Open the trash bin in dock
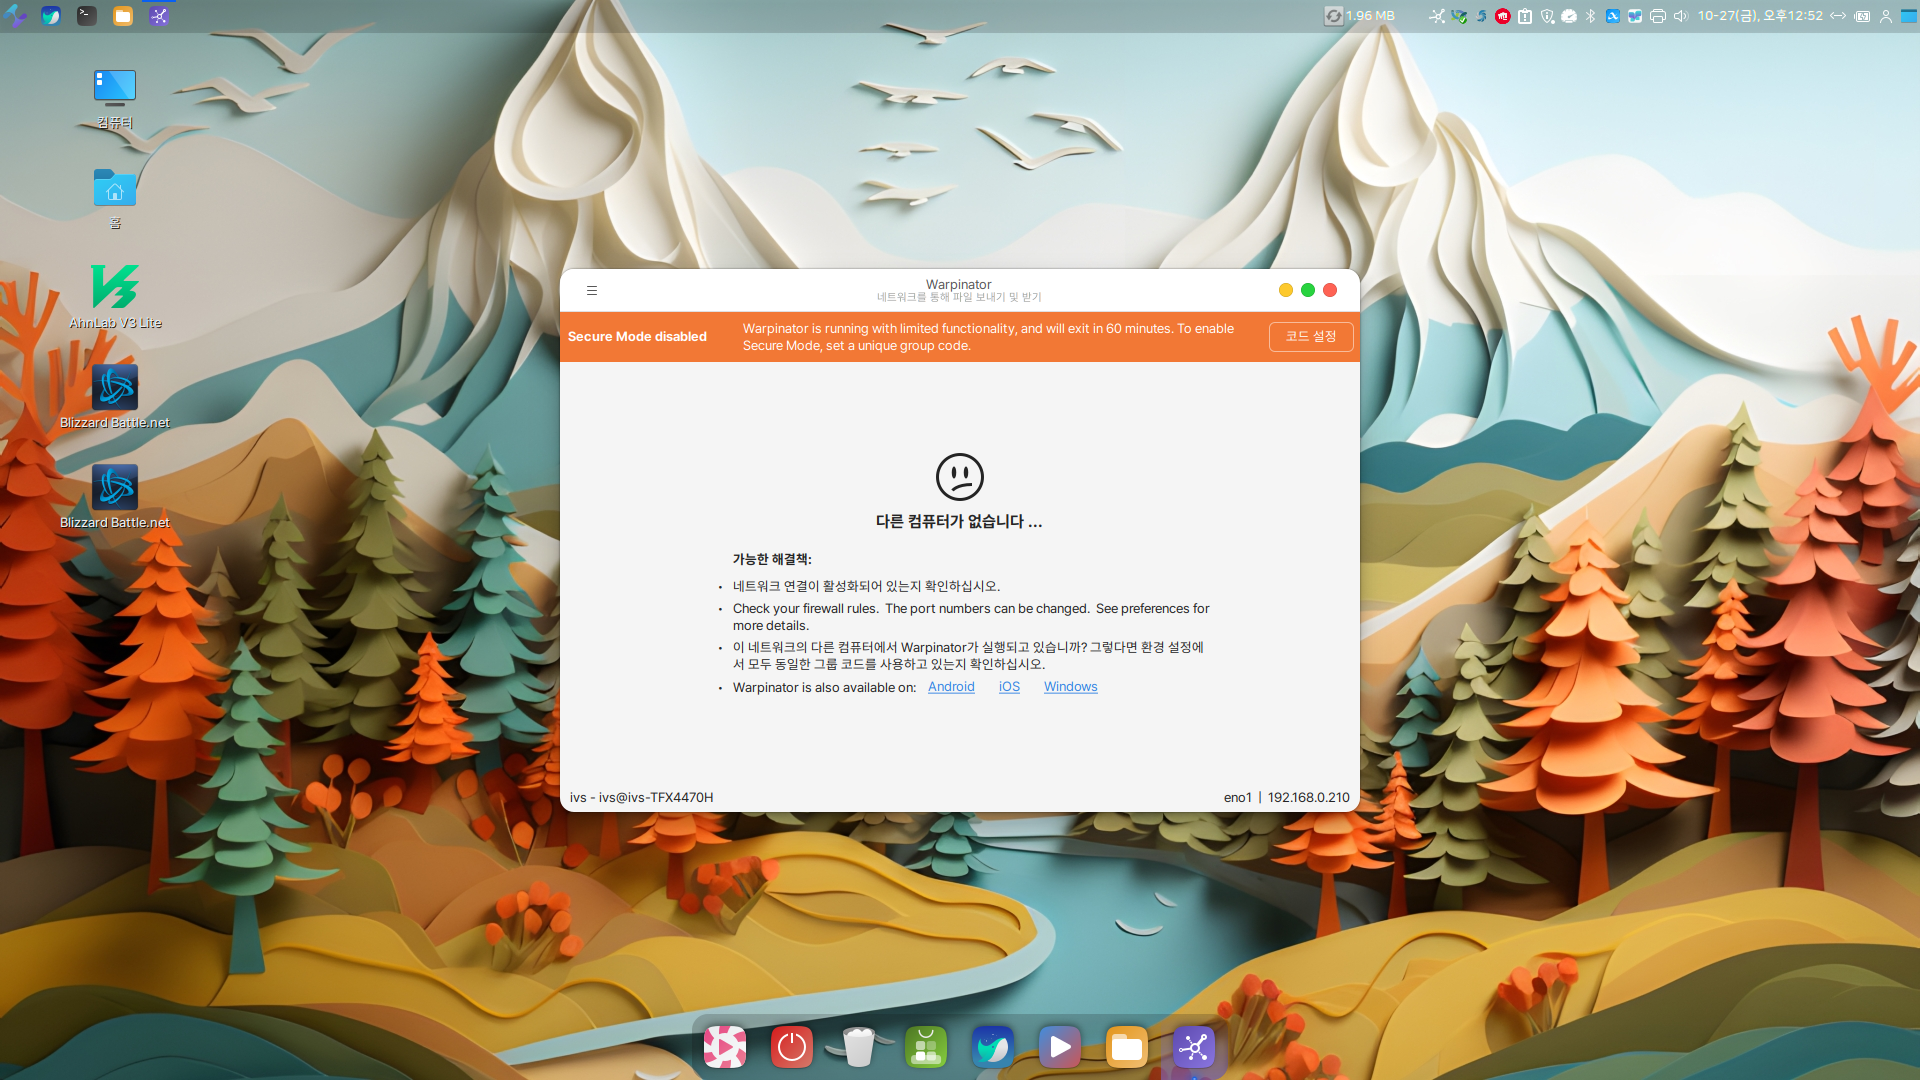The image size is (1920, 1080). [858, 1047]
